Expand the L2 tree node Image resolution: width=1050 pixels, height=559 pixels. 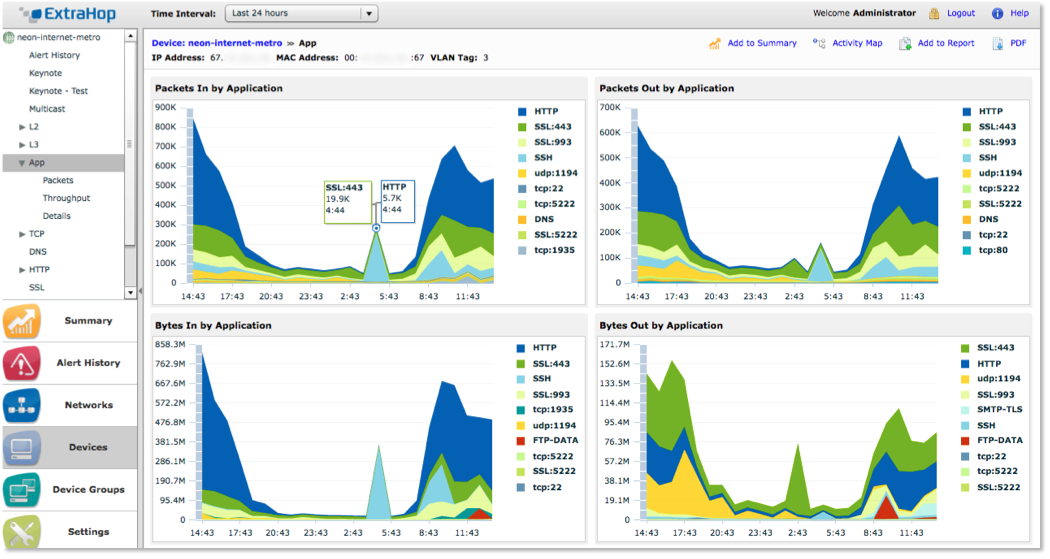pyautogui.click(x=22, y=127)
